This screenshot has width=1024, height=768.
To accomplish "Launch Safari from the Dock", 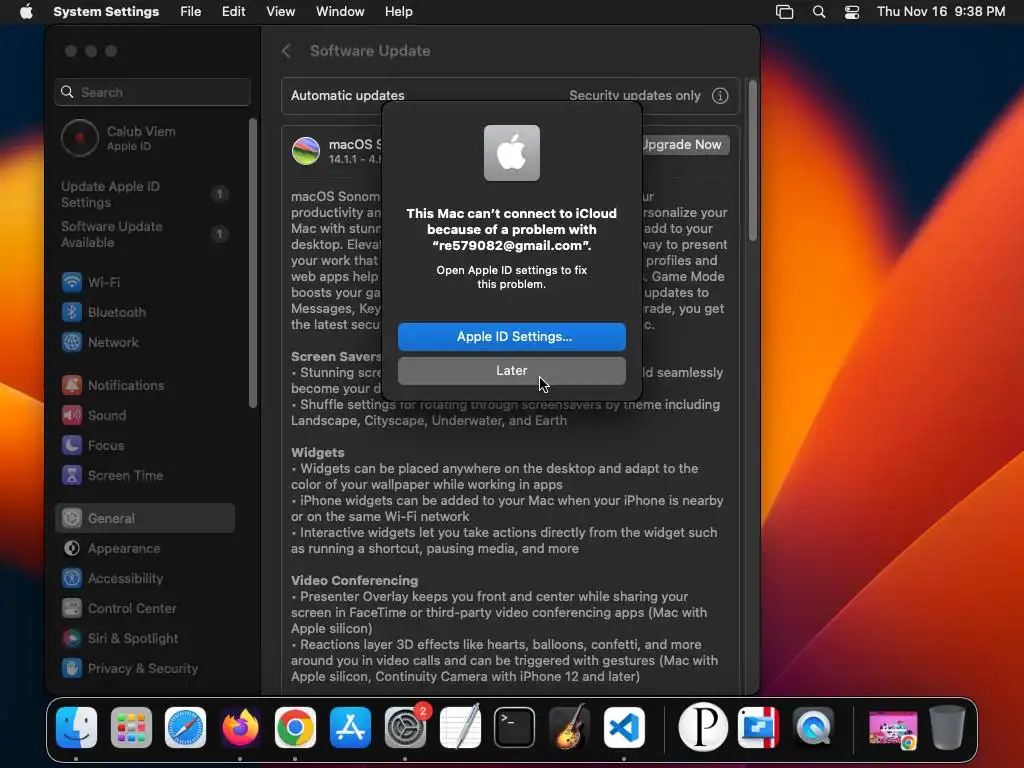I will 185,727.
